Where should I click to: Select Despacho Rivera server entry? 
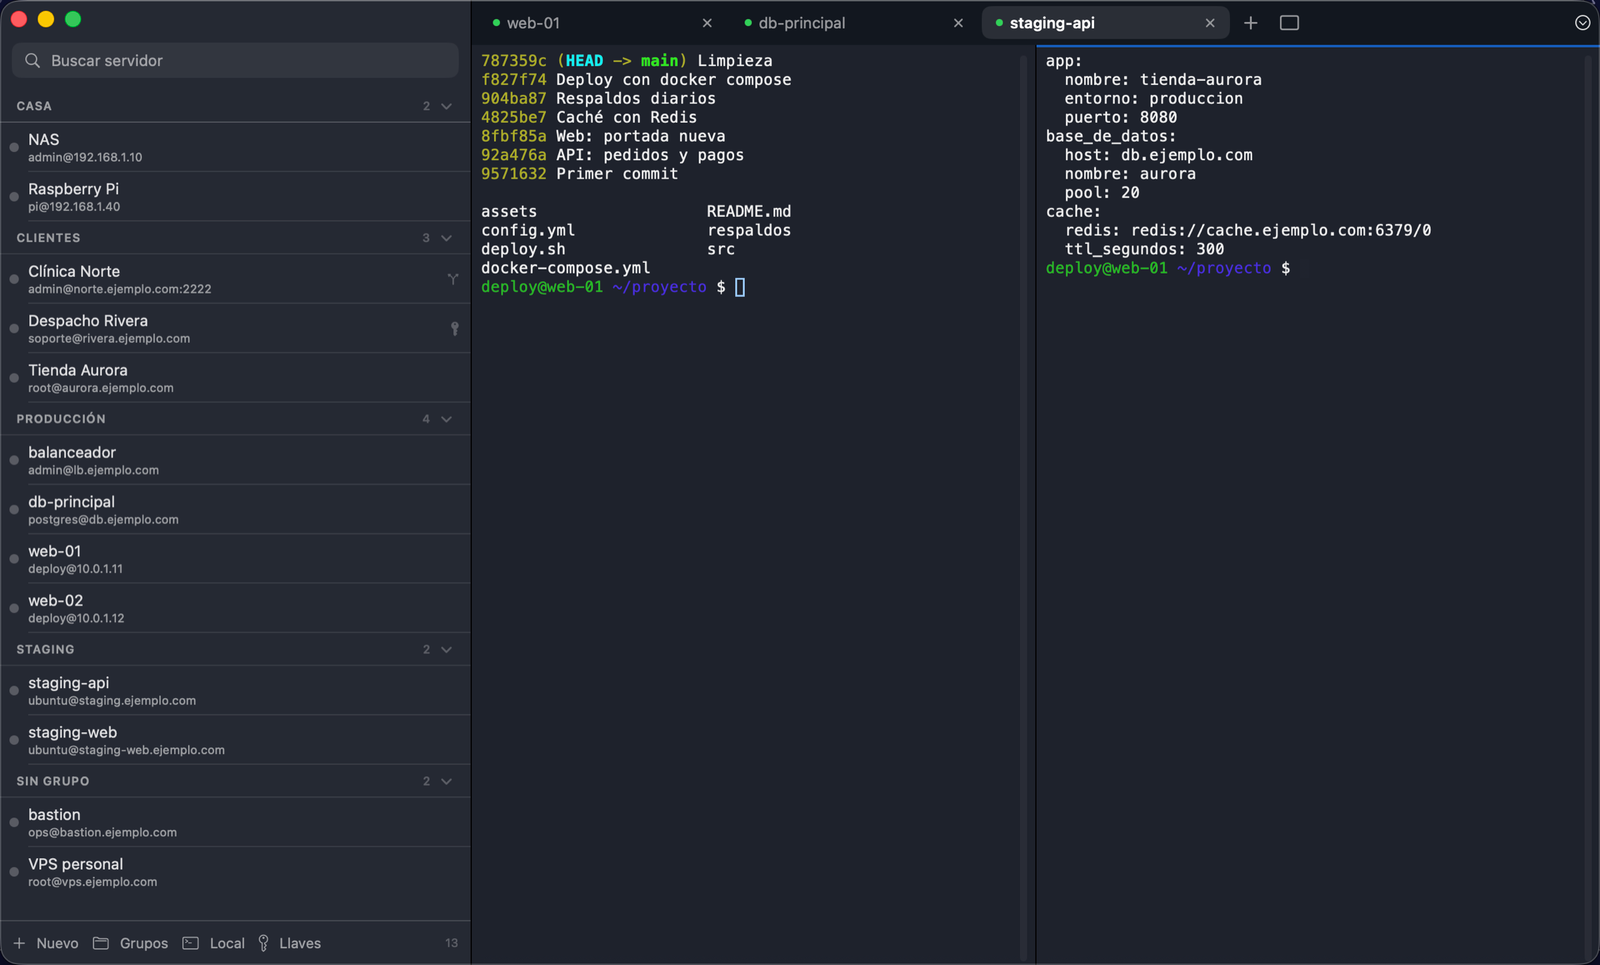236,329
